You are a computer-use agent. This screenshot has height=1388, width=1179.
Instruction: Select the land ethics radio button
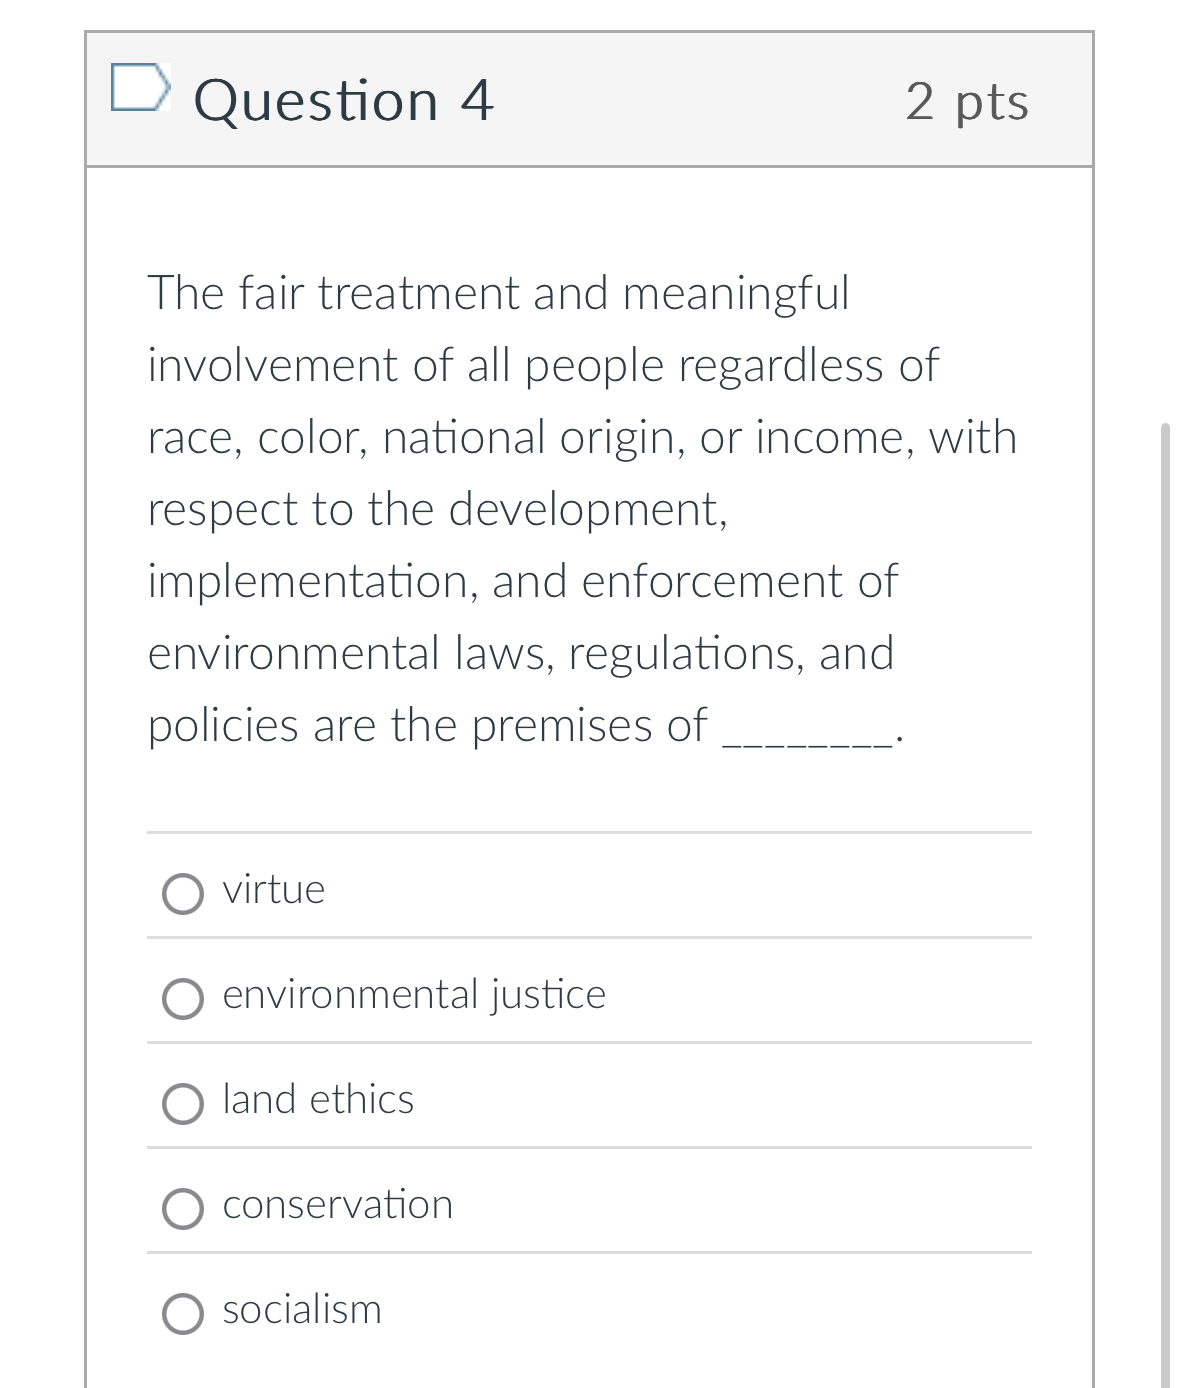[183, 1104]
